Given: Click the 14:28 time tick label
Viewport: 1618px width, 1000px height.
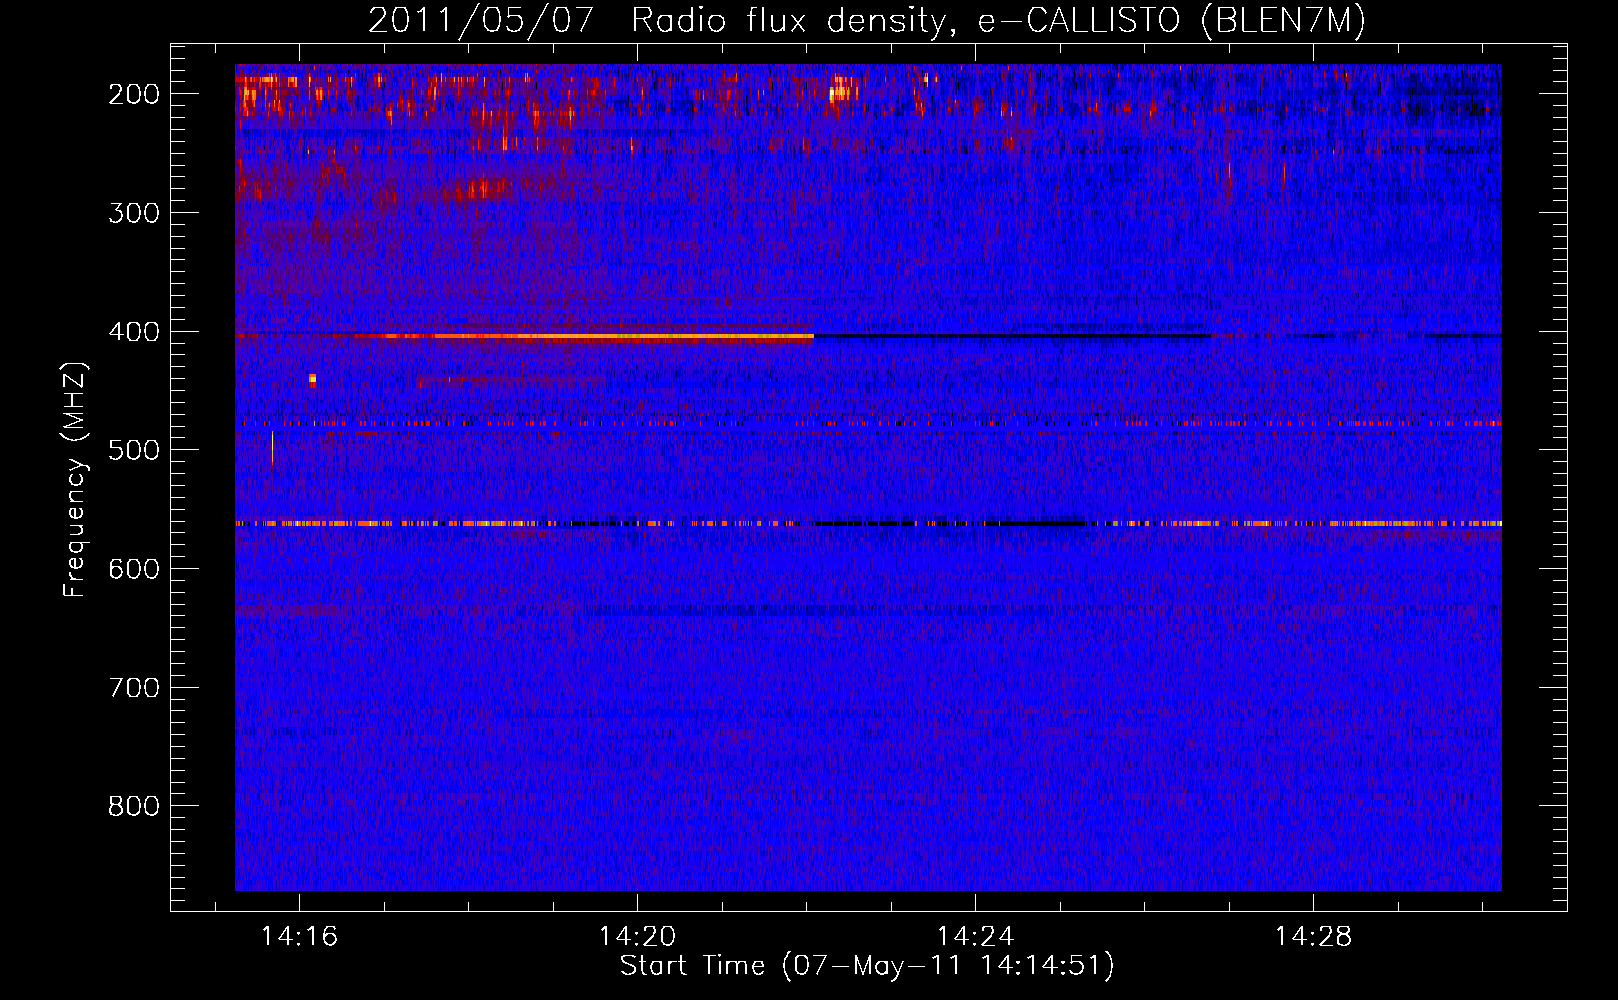Looking at the screenshot, I should (x=1313, y=936).
